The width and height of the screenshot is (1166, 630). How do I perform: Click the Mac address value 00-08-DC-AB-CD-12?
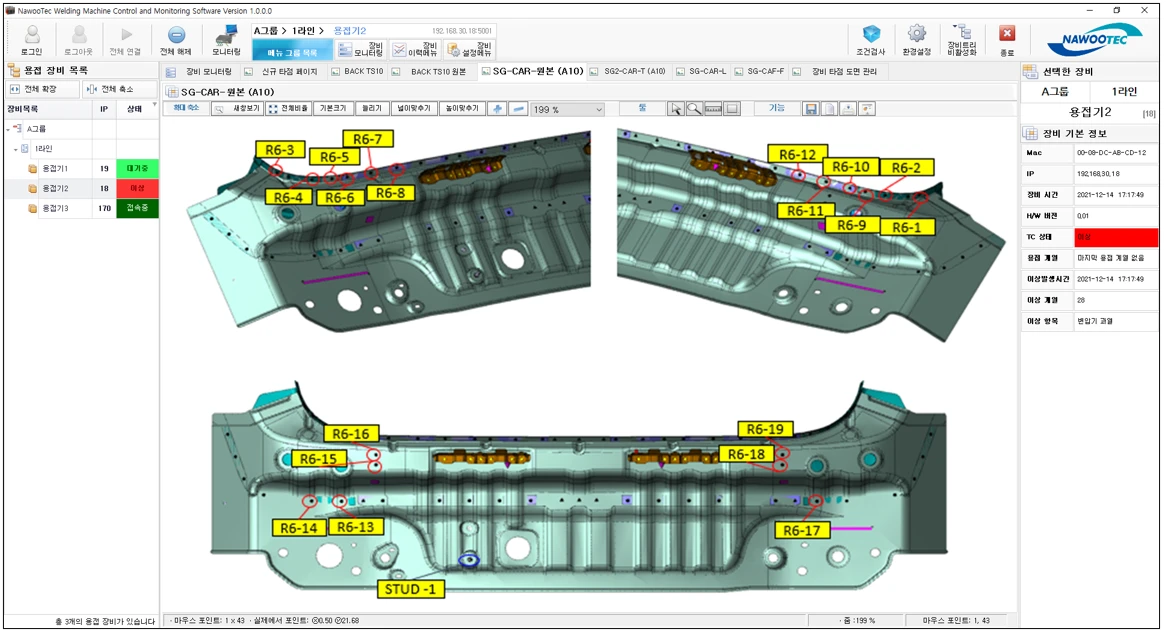(x=1111, y=153)
